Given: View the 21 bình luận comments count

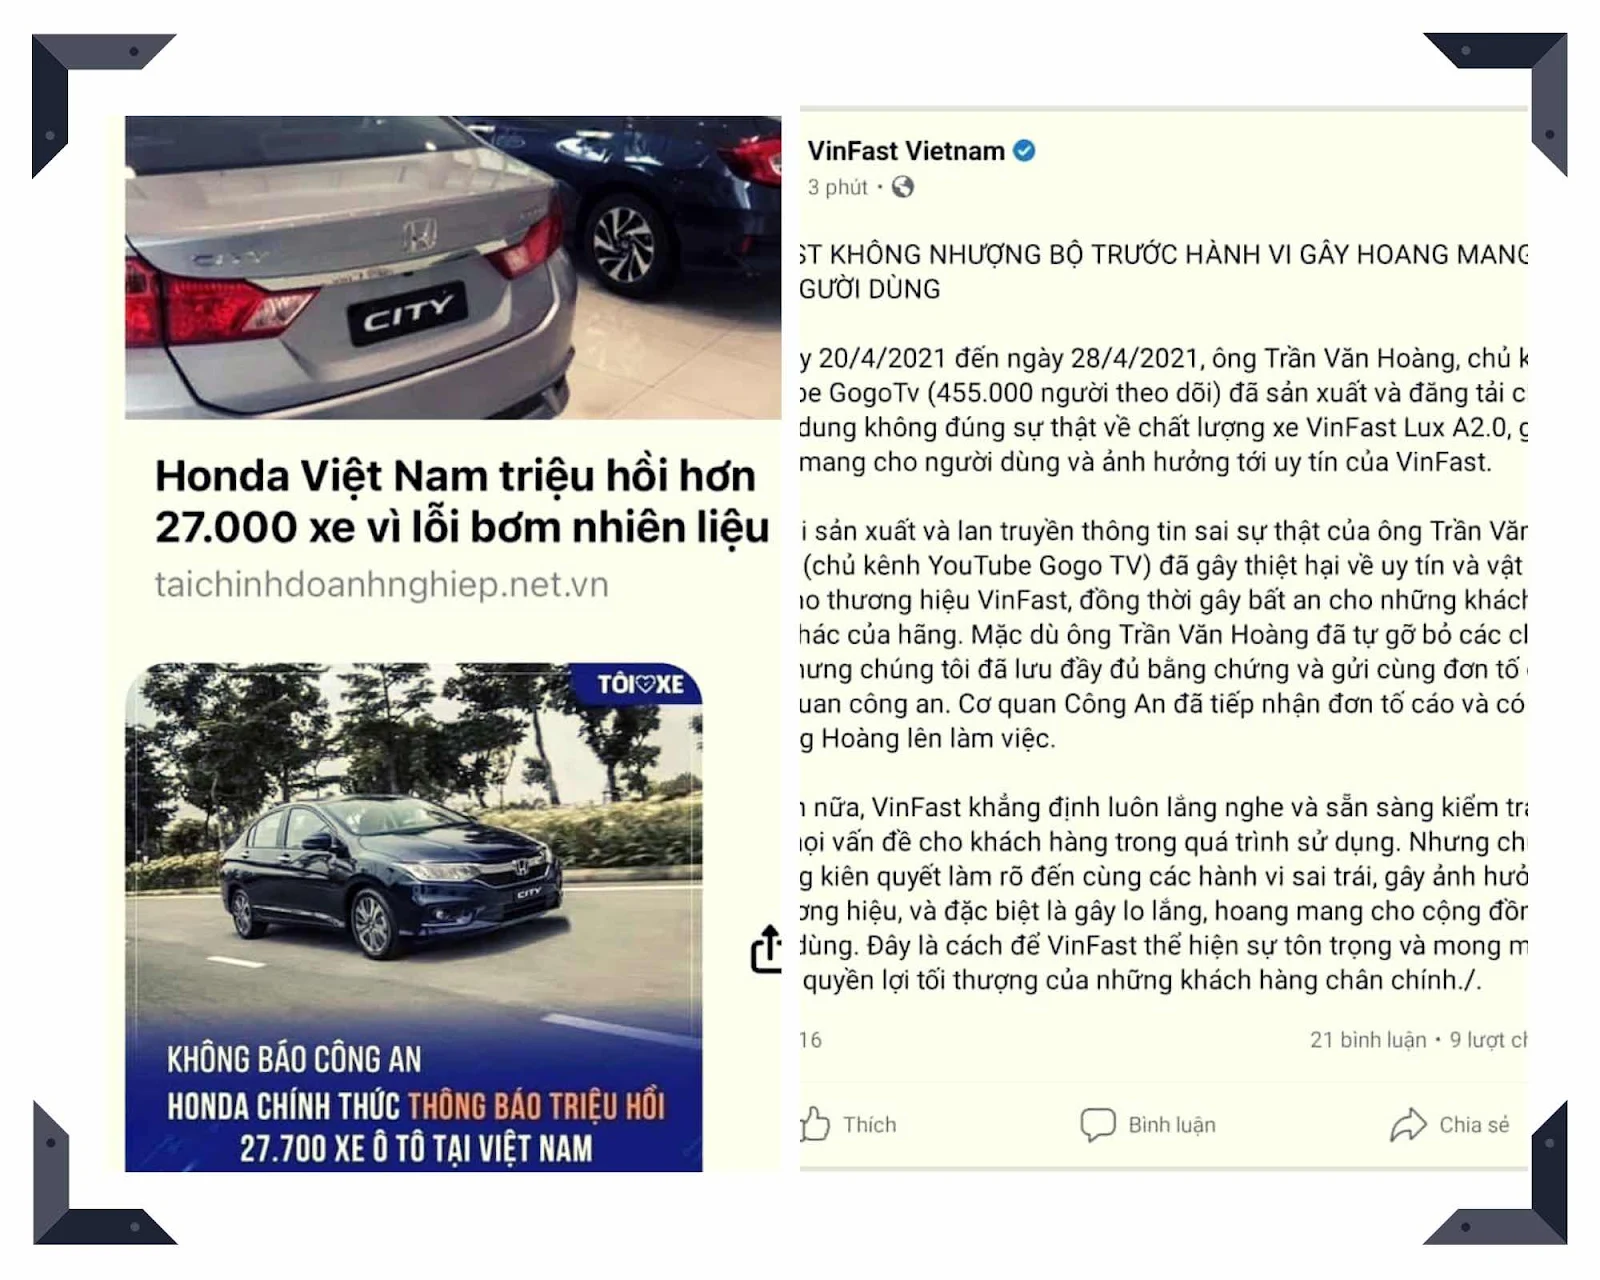Looking at the screenshot, I should click(1368, 1040).
